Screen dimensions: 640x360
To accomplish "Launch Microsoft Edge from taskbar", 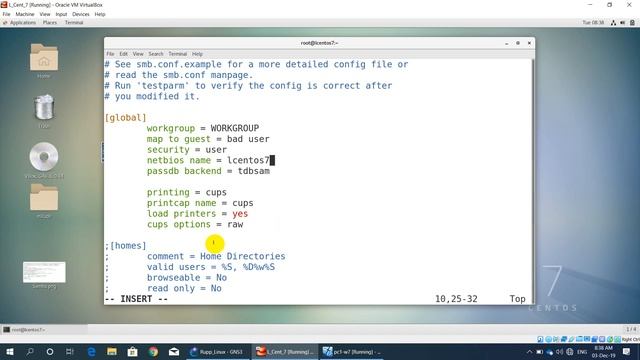I will pos(91,351).
